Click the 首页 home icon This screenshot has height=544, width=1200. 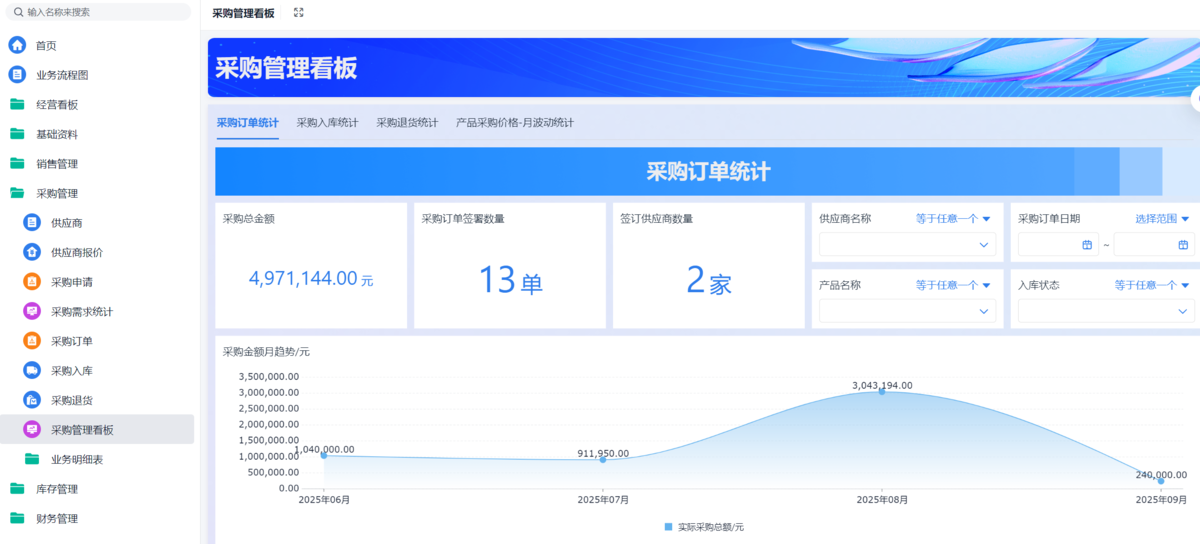click(x=17, y=45)
